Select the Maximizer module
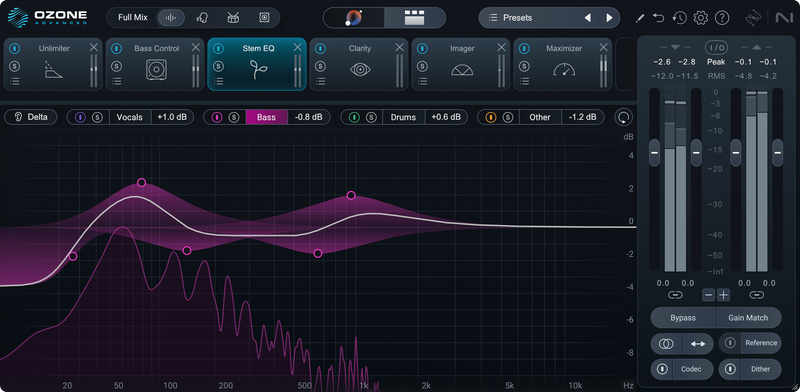This screenshot has width=800, height=392. (563, 64)
